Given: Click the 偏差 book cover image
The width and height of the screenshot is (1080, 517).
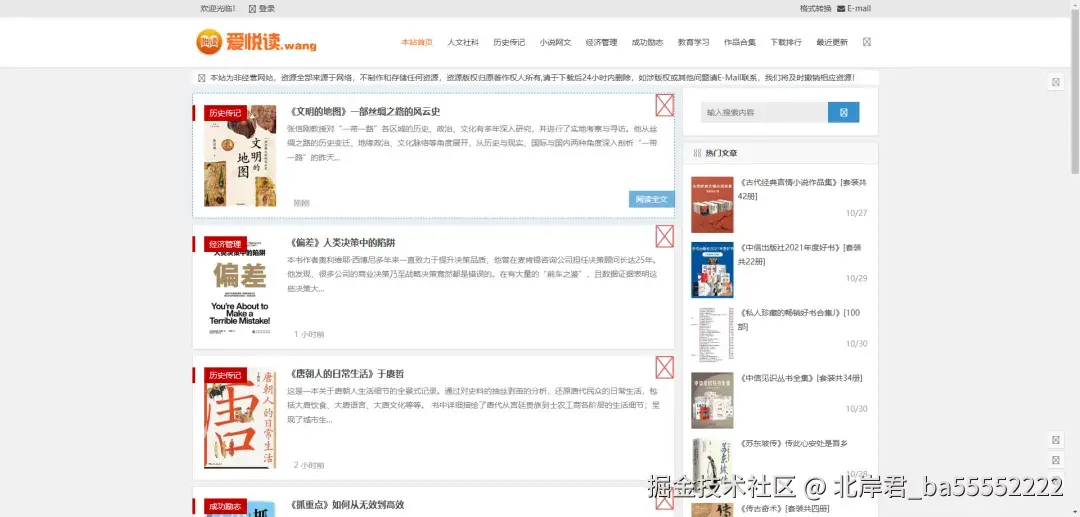Looking at the screenshot, I should (240, 286).
